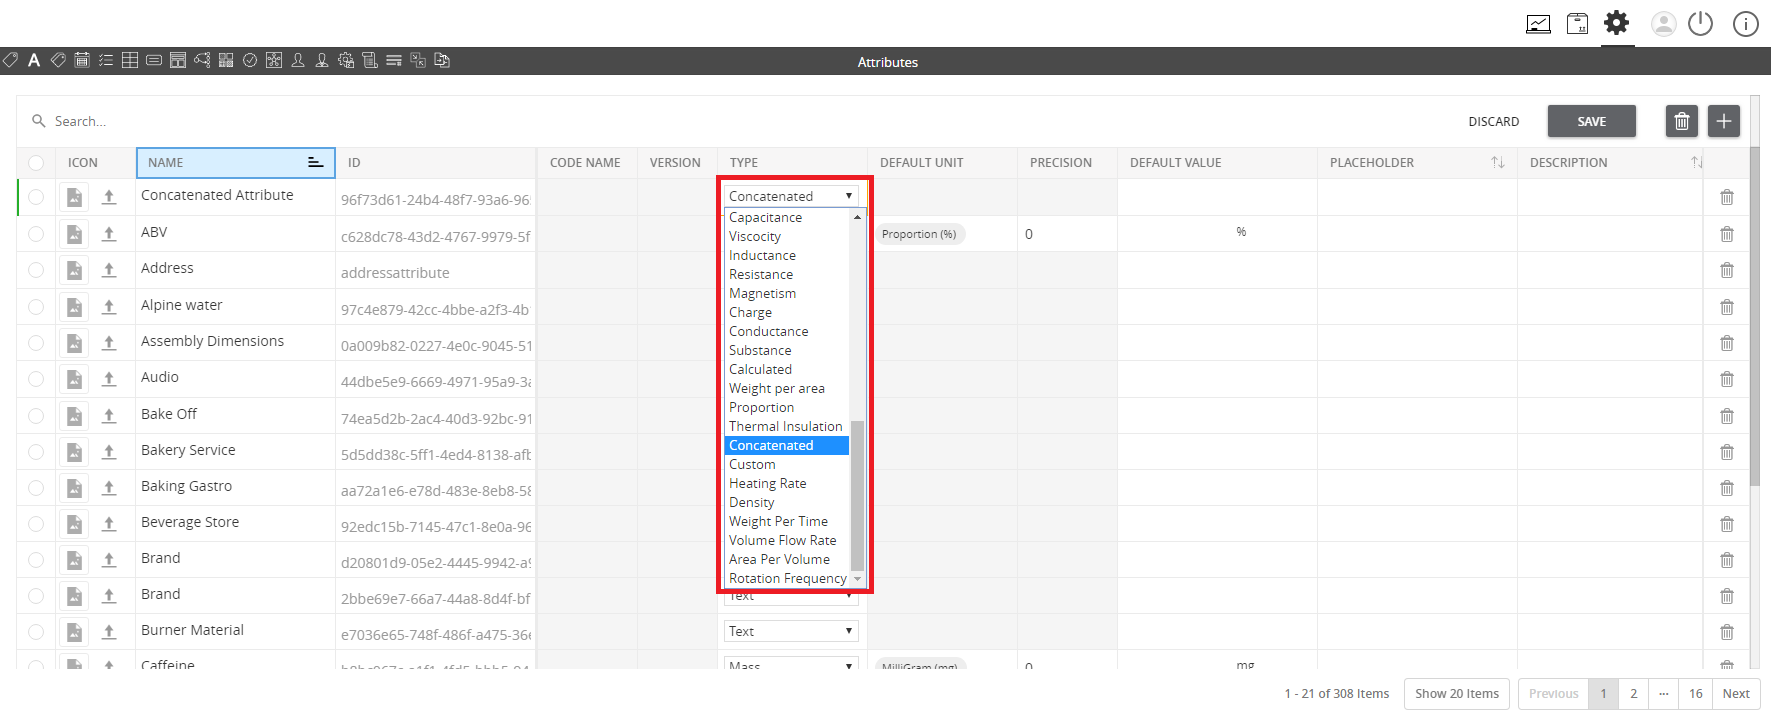Select the Bake Off row checkbox

pos(36,416)
